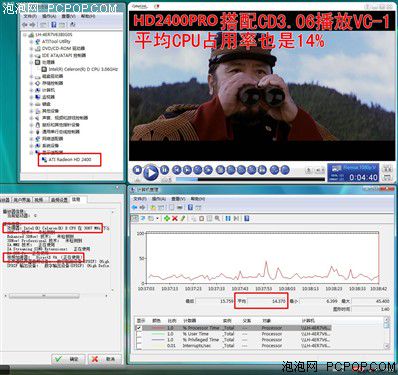The width and height of the screenshot is (398, 375).
Task: Enable the % User Time counter checkbox
Action: point(139,334)
